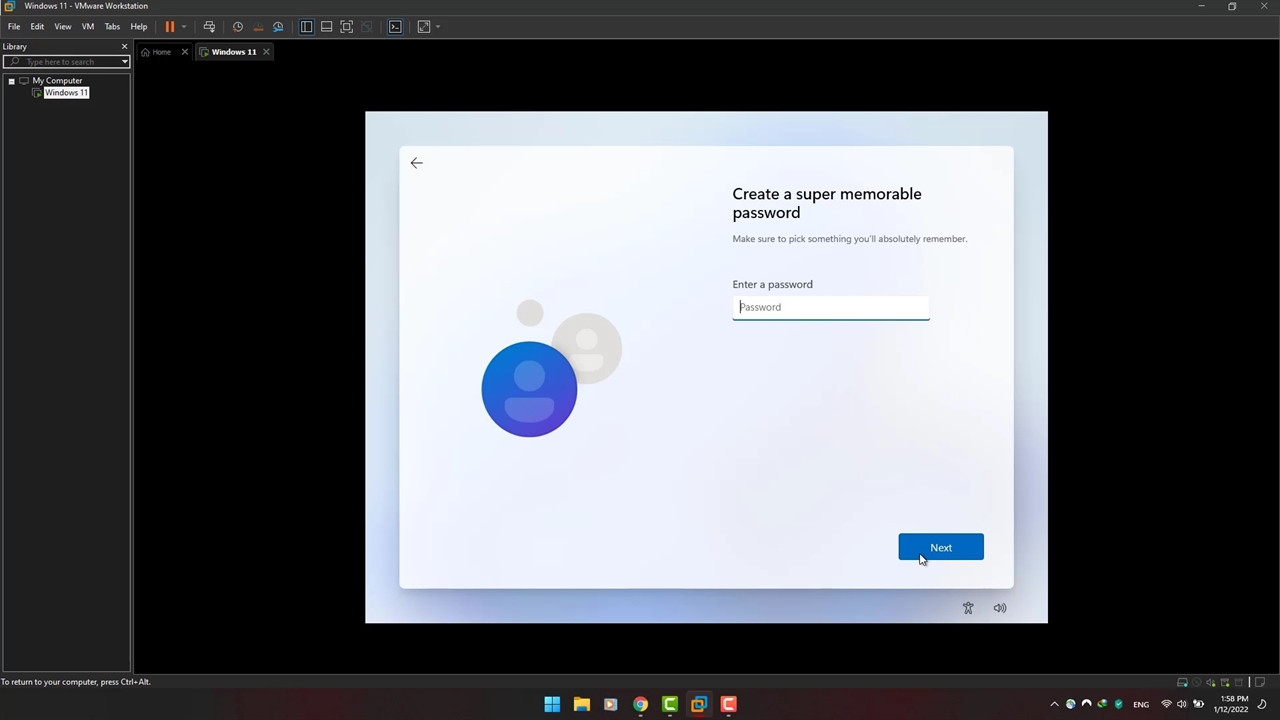
Task: Click Send Ctrl+Alt+Del toolbar icon
Action: pyautogui.click(x=209, y=27)
